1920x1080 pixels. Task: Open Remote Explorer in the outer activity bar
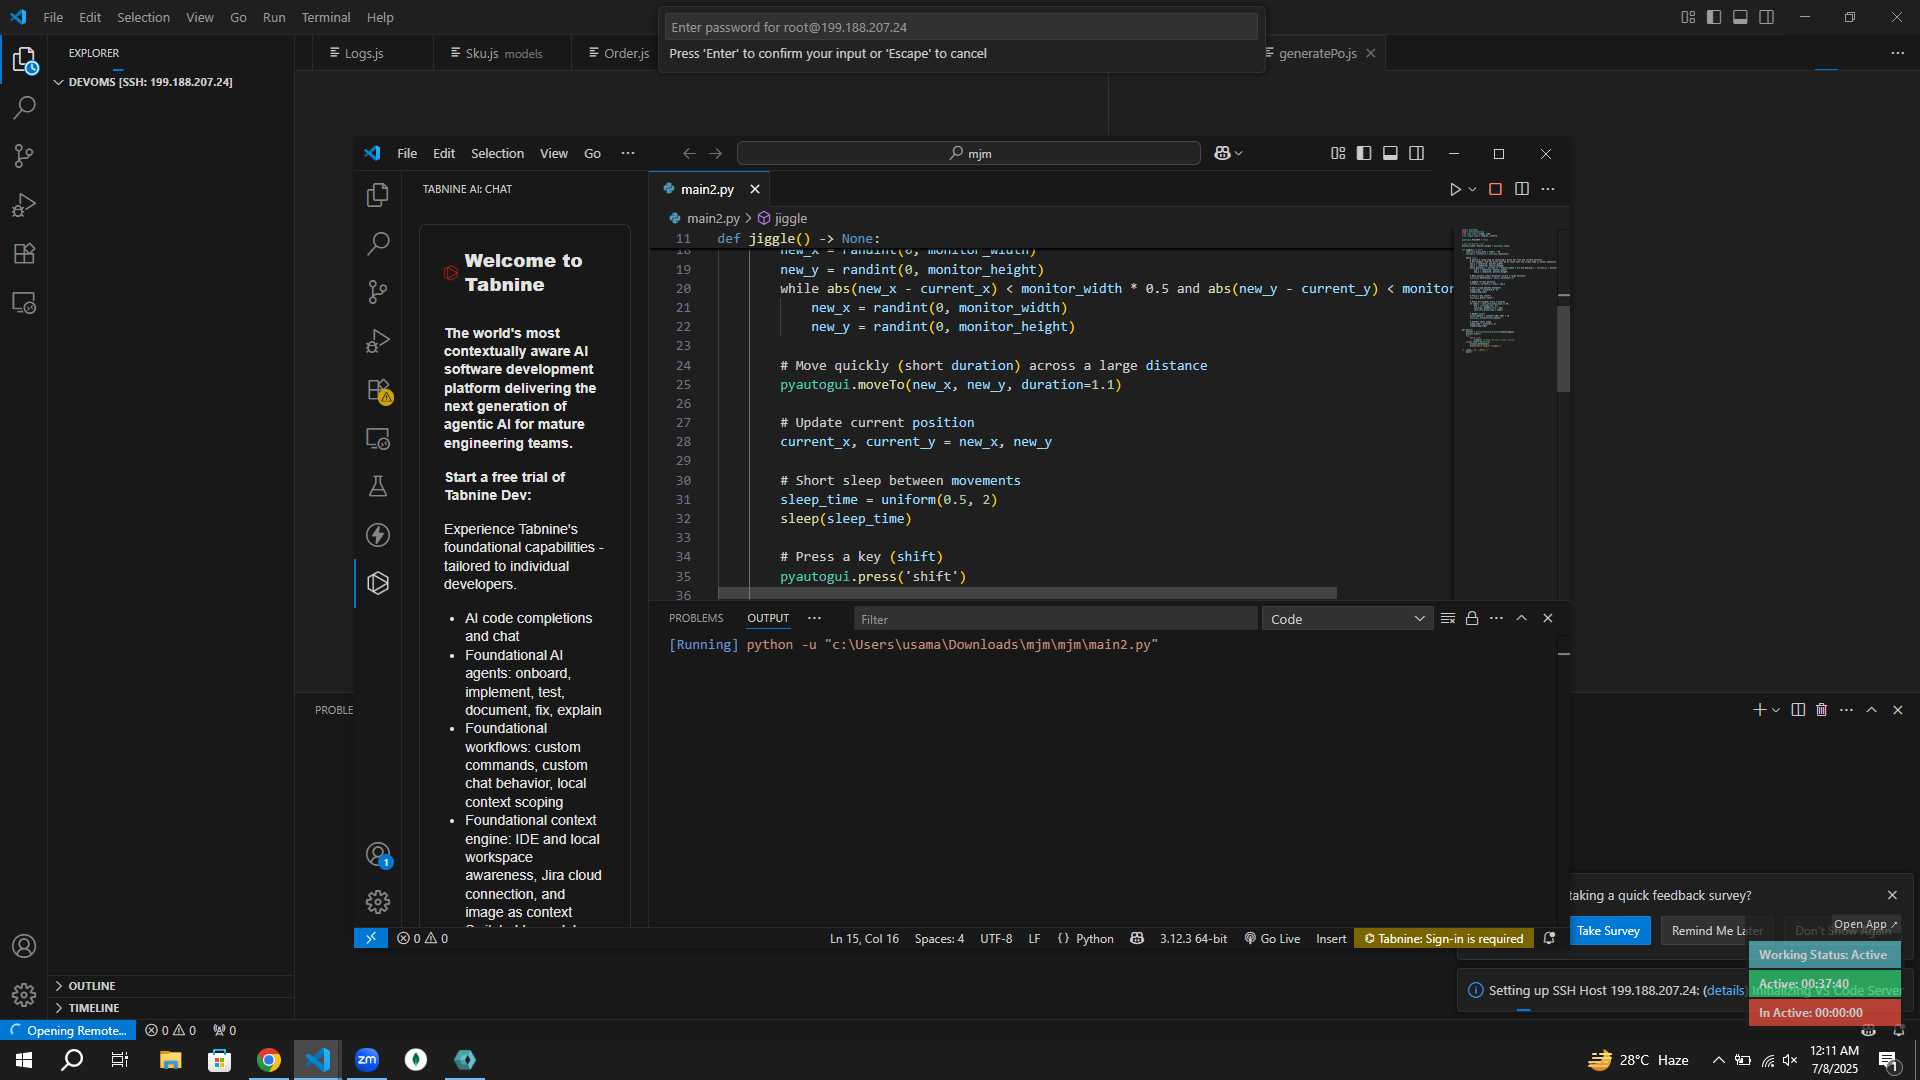(x=24, y=303)
